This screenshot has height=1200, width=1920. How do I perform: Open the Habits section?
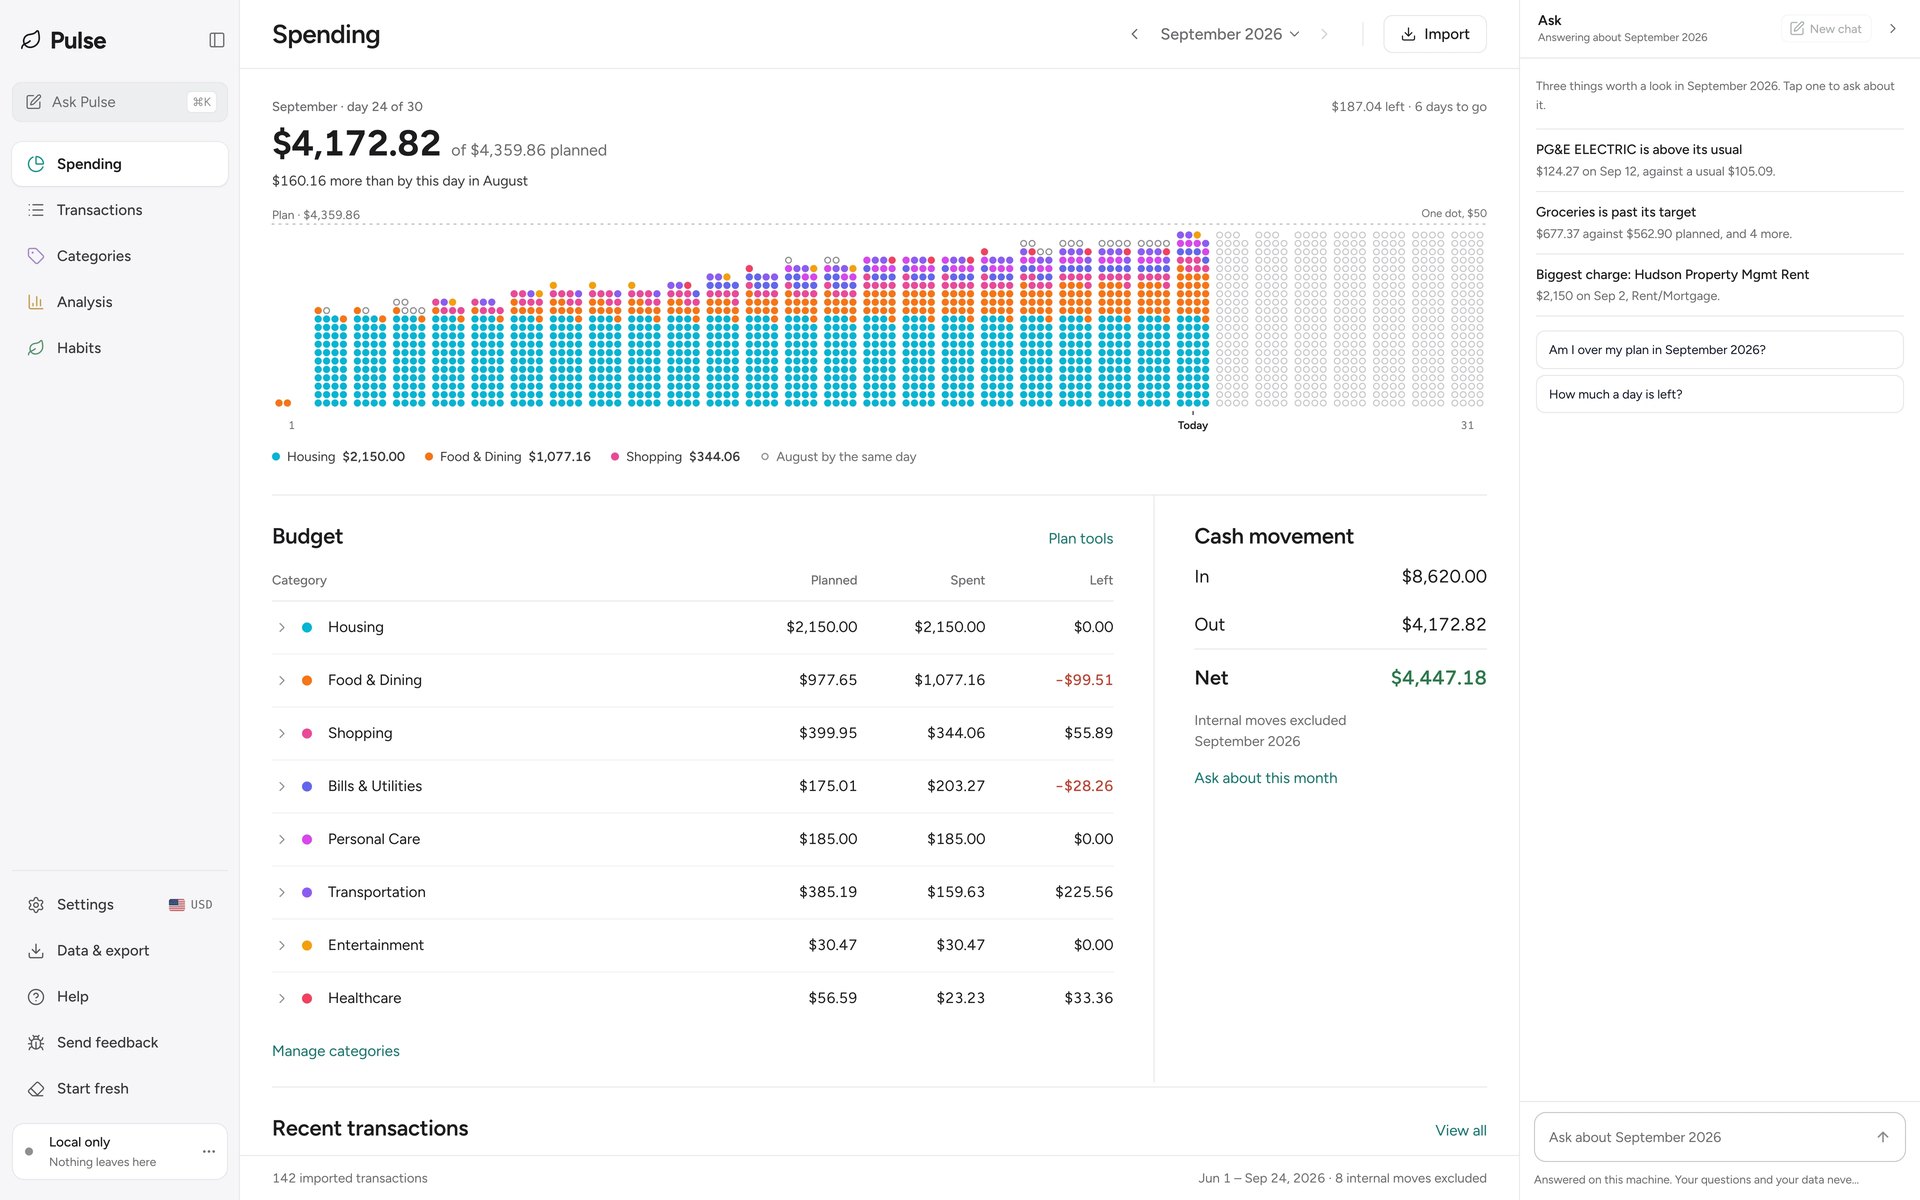coord(120,348)
